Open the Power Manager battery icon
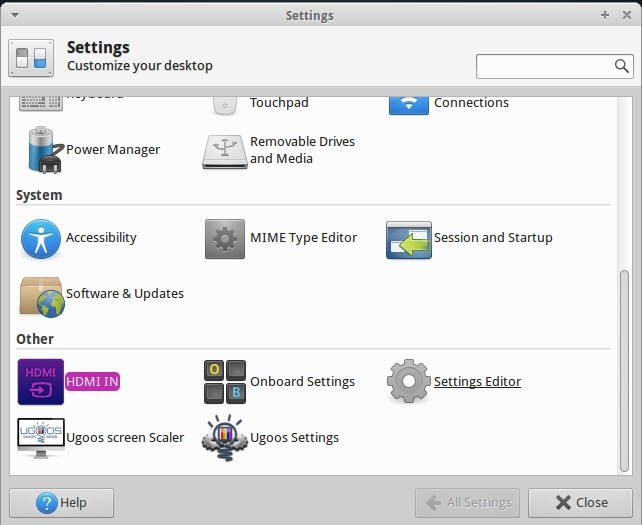Screen dimensions: 642x525 point(40,150)
